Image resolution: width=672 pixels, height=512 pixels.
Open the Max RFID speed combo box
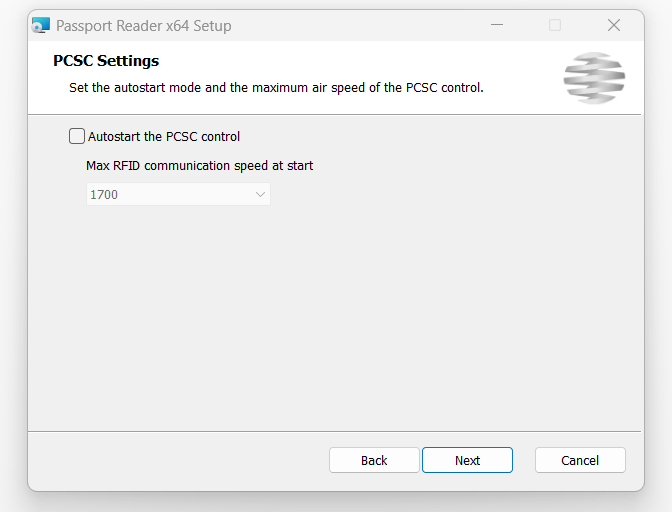pos(178,194)
